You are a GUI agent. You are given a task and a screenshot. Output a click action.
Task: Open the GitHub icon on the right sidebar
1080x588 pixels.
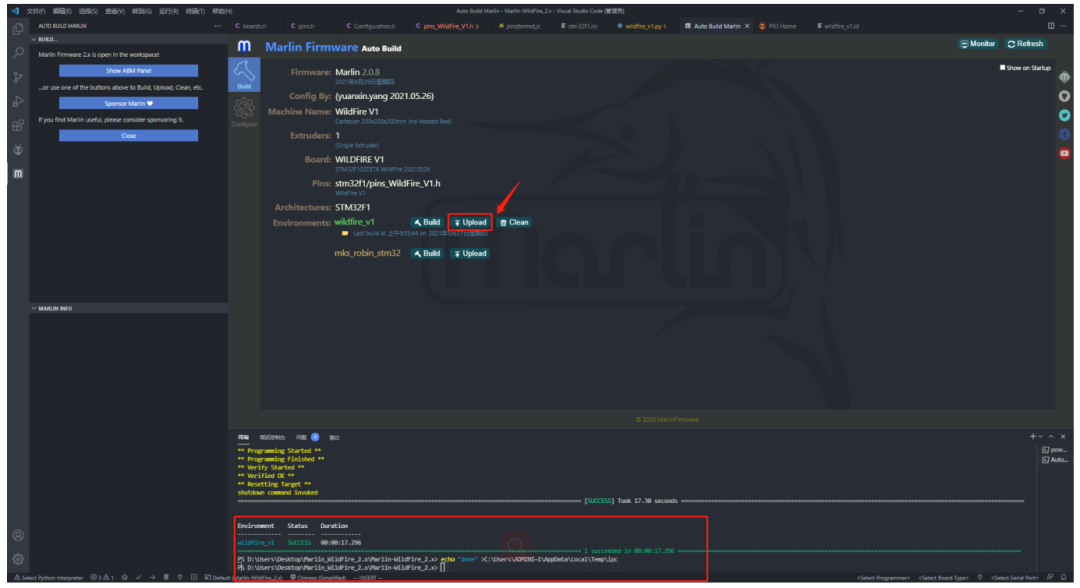point(1064,96)
